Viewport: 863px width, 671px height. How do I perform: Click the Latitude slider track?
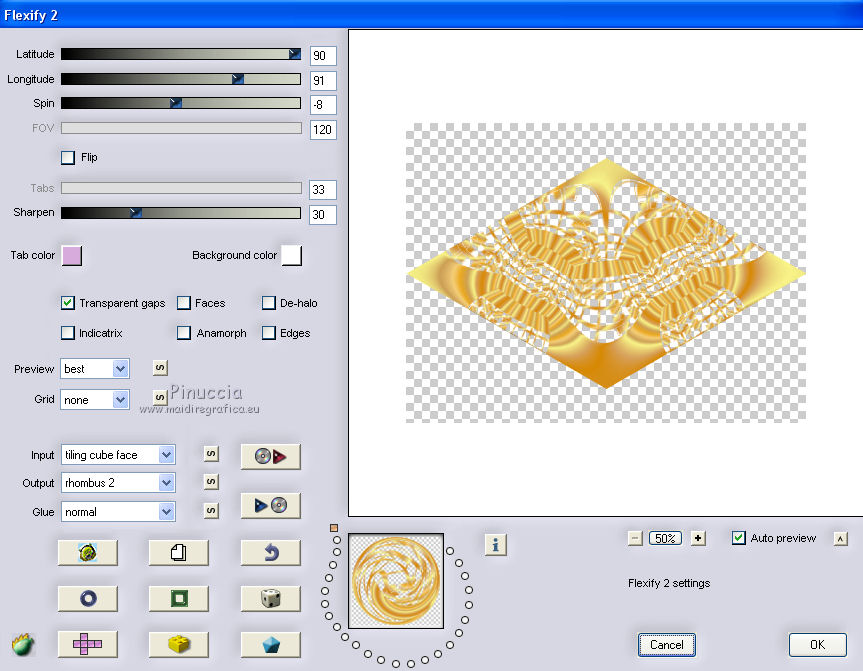[181, 54]
